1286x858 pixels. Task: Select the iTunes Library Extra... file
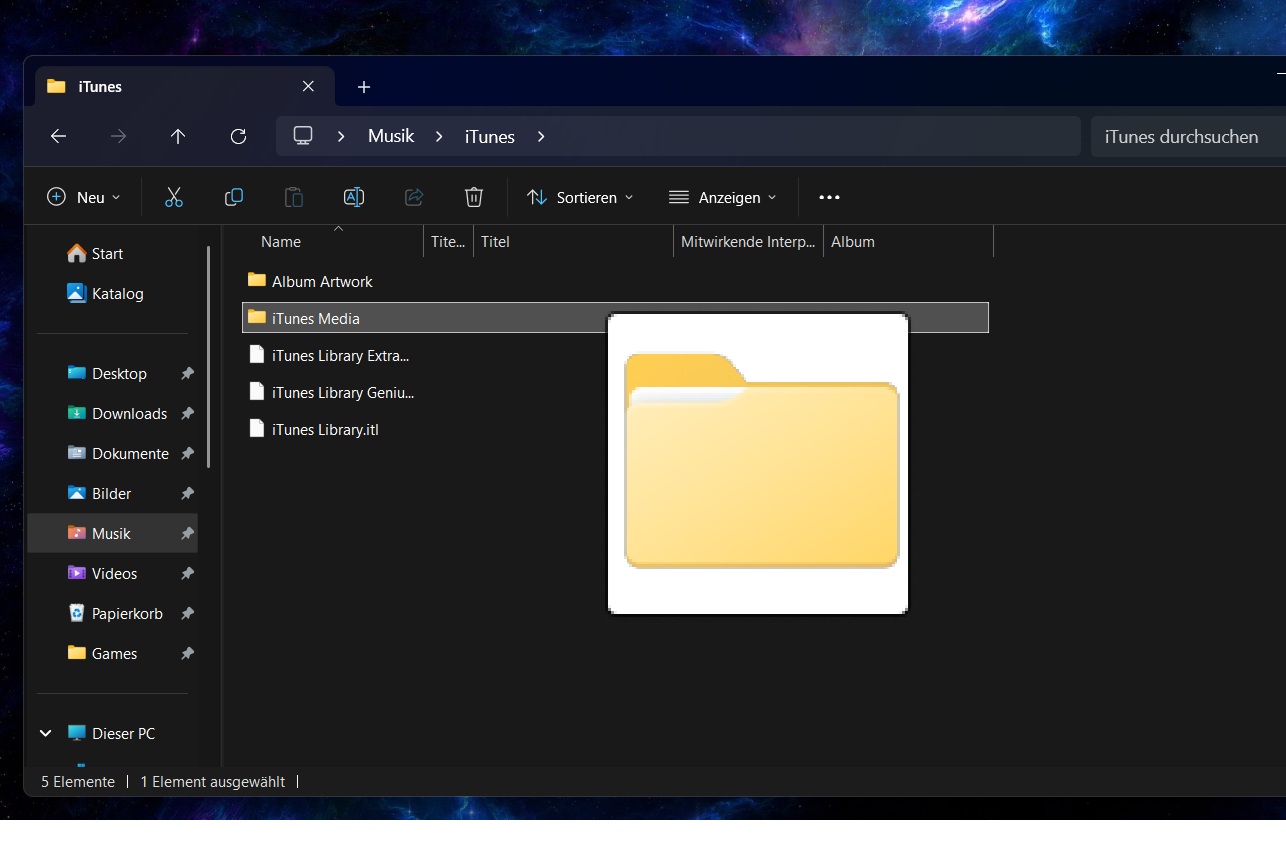pos(330,355)
